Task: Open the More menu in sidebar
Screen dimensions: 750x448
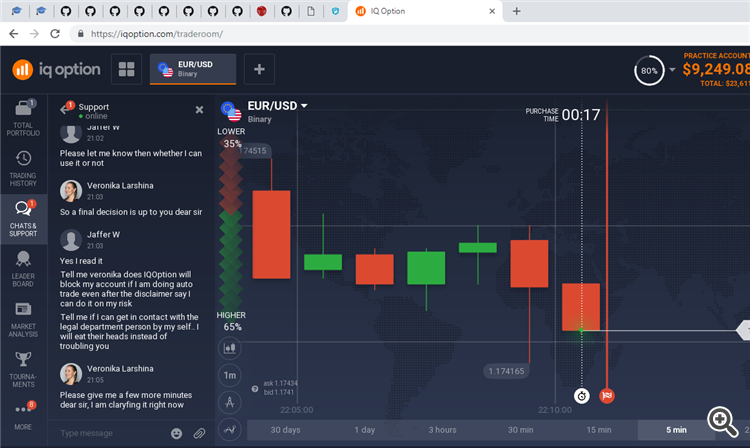Action: [23, 416]
